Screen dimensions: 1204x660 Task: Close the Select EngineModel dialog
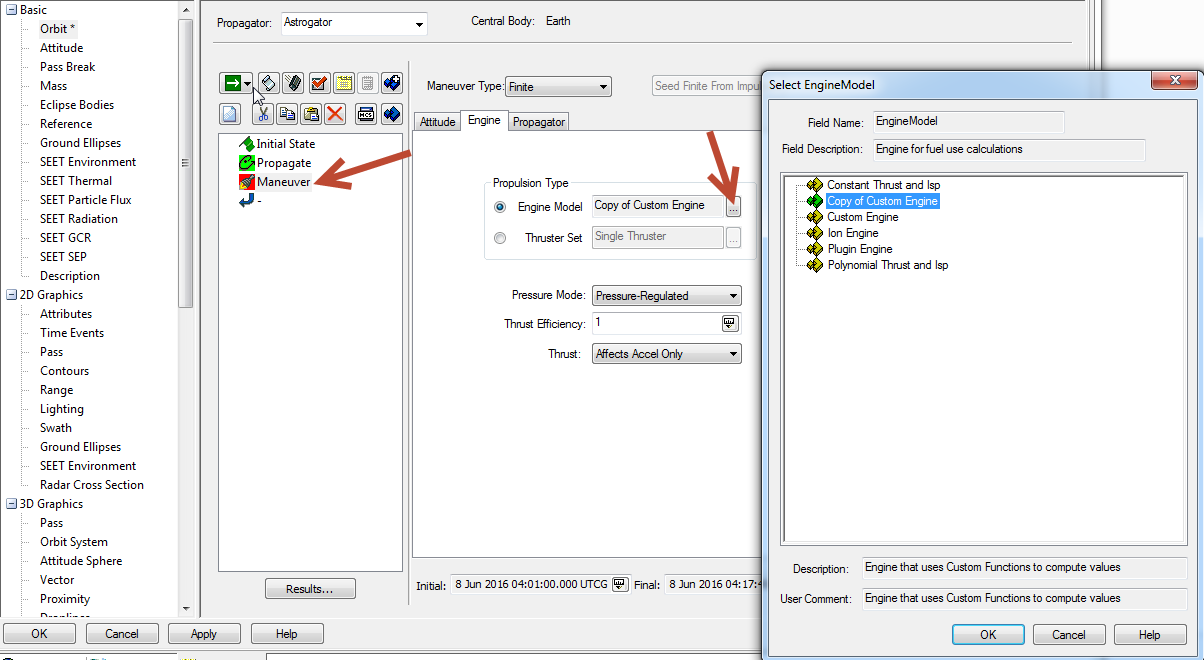[1174, 80]
